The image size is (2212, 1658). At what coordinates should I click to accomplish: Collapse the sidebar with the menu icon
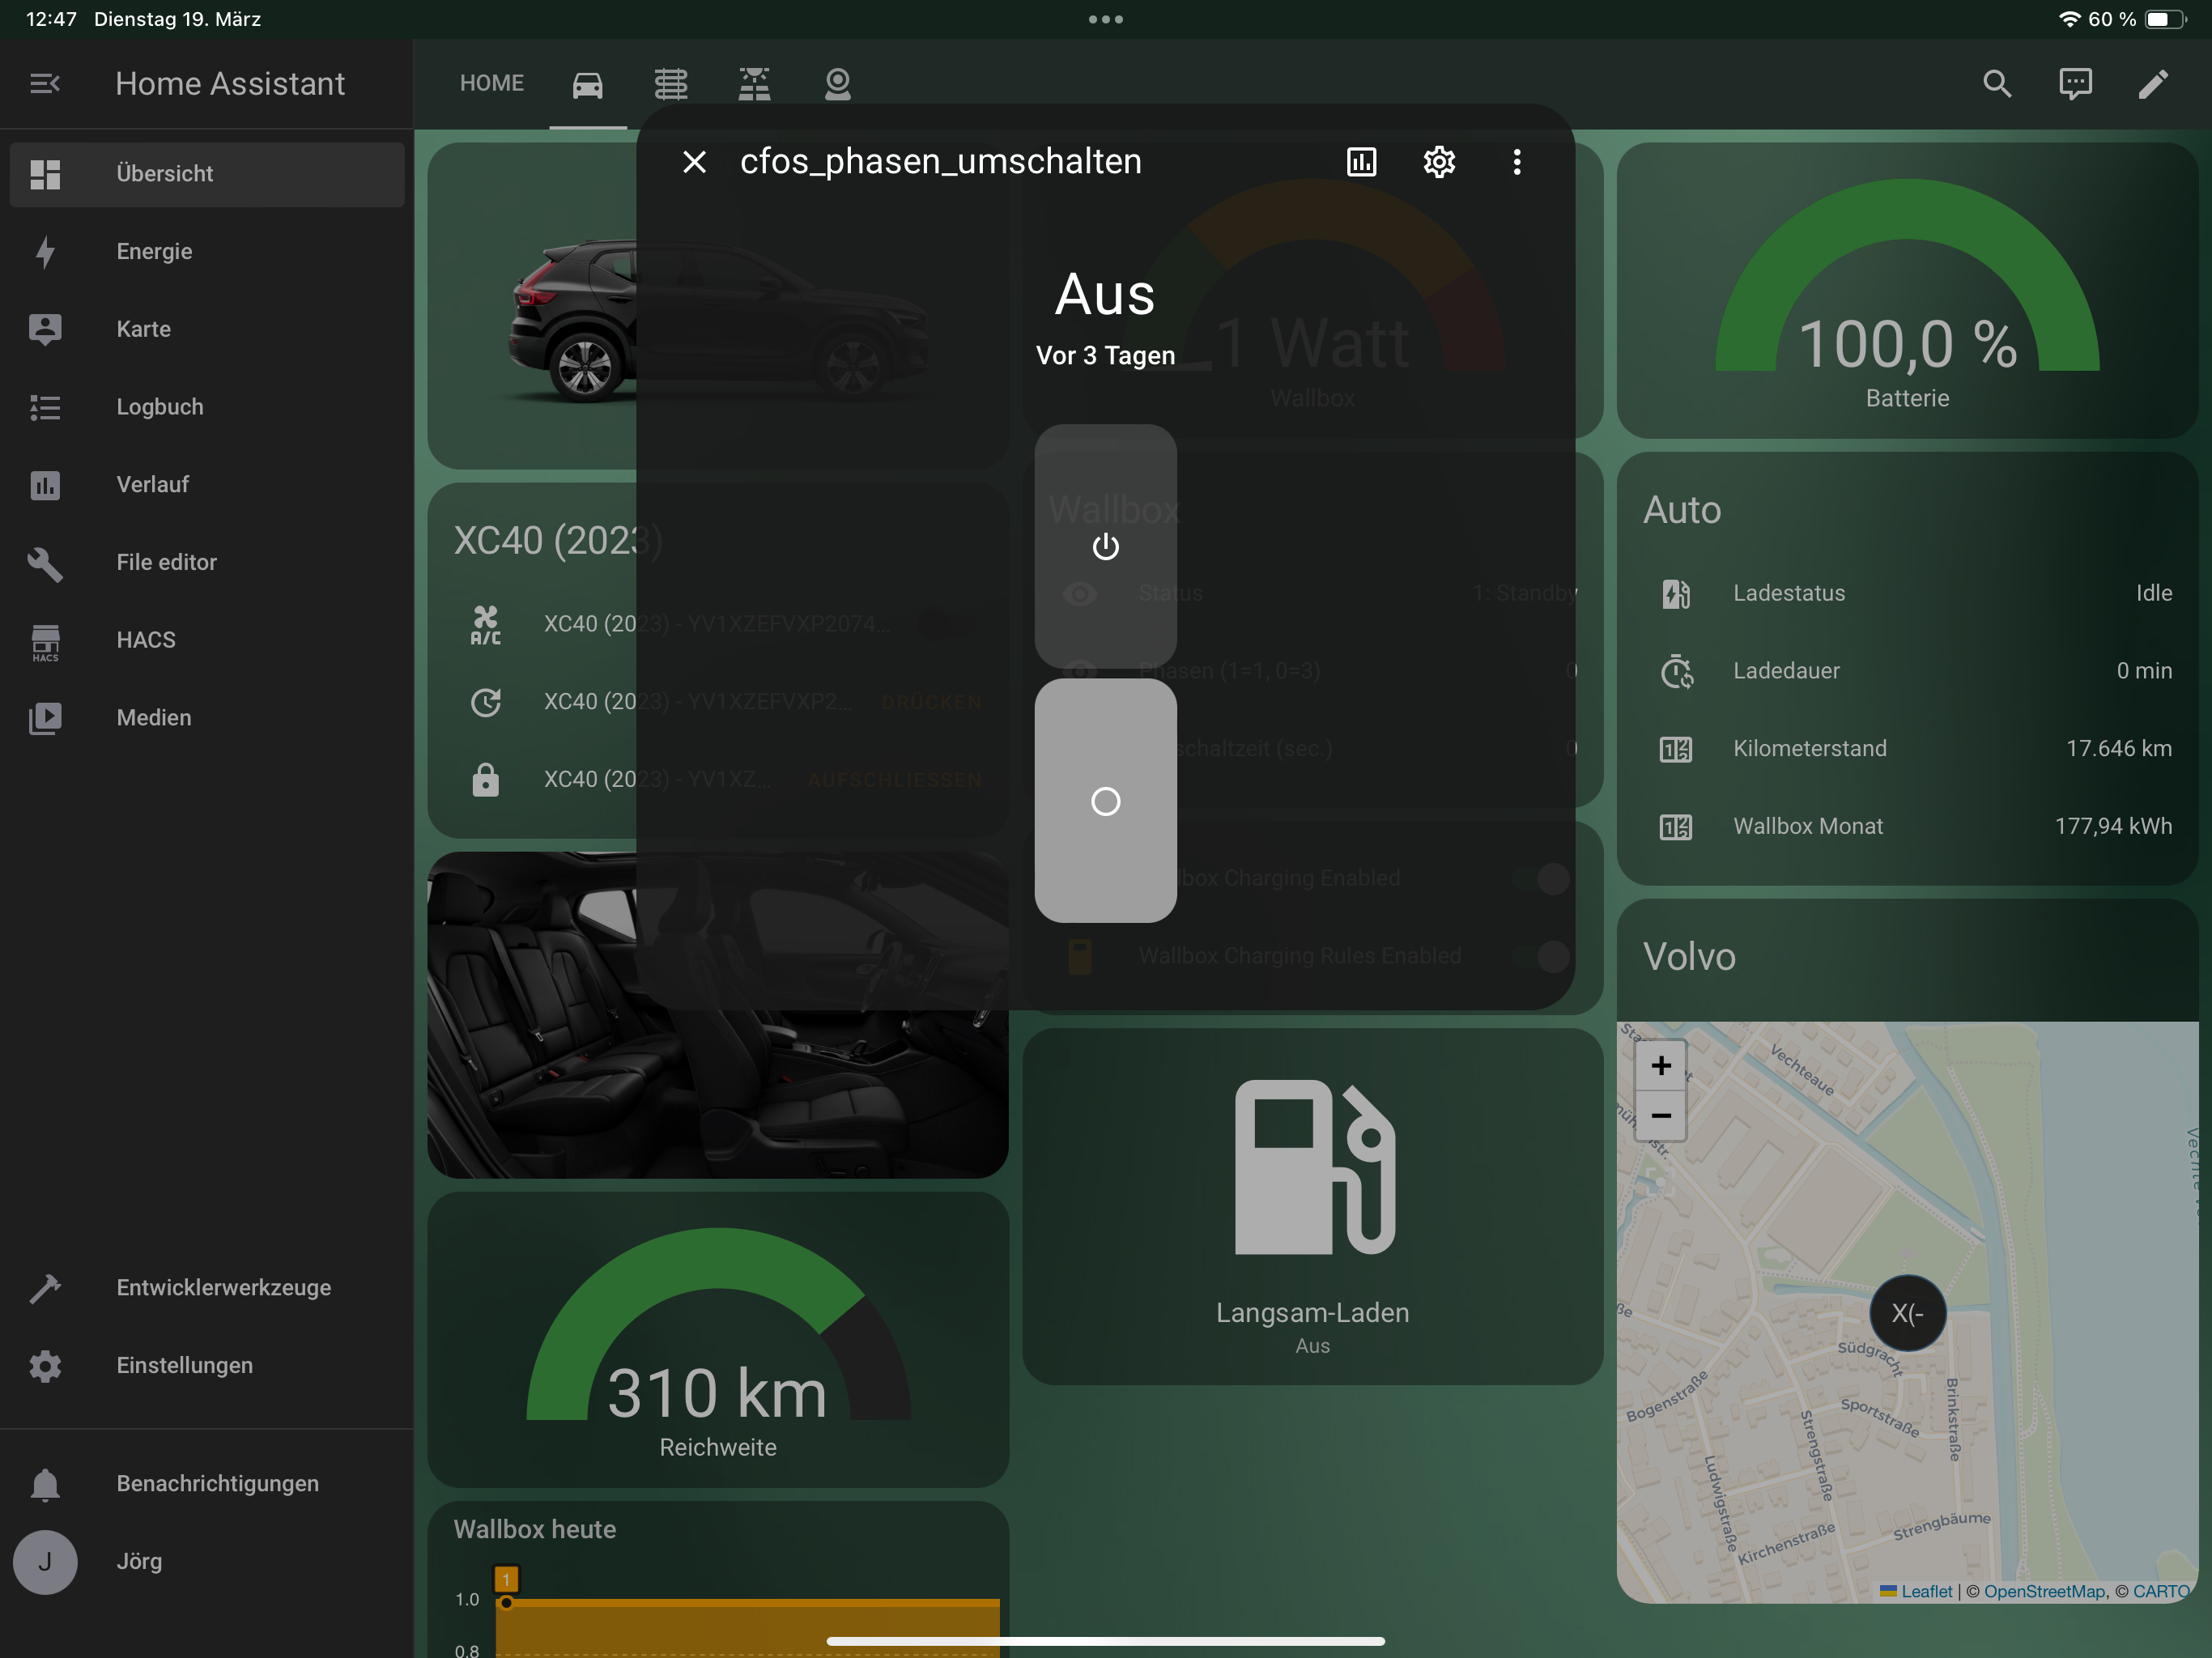(x=45, y=84)
